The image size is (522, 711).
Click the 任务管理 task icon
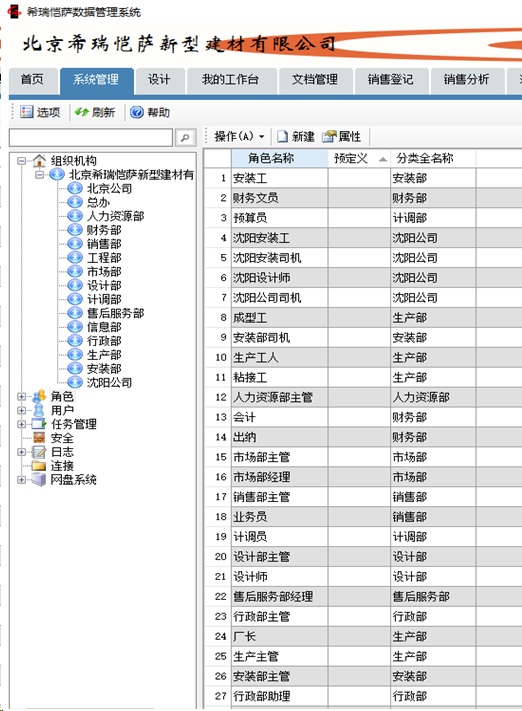39,424
